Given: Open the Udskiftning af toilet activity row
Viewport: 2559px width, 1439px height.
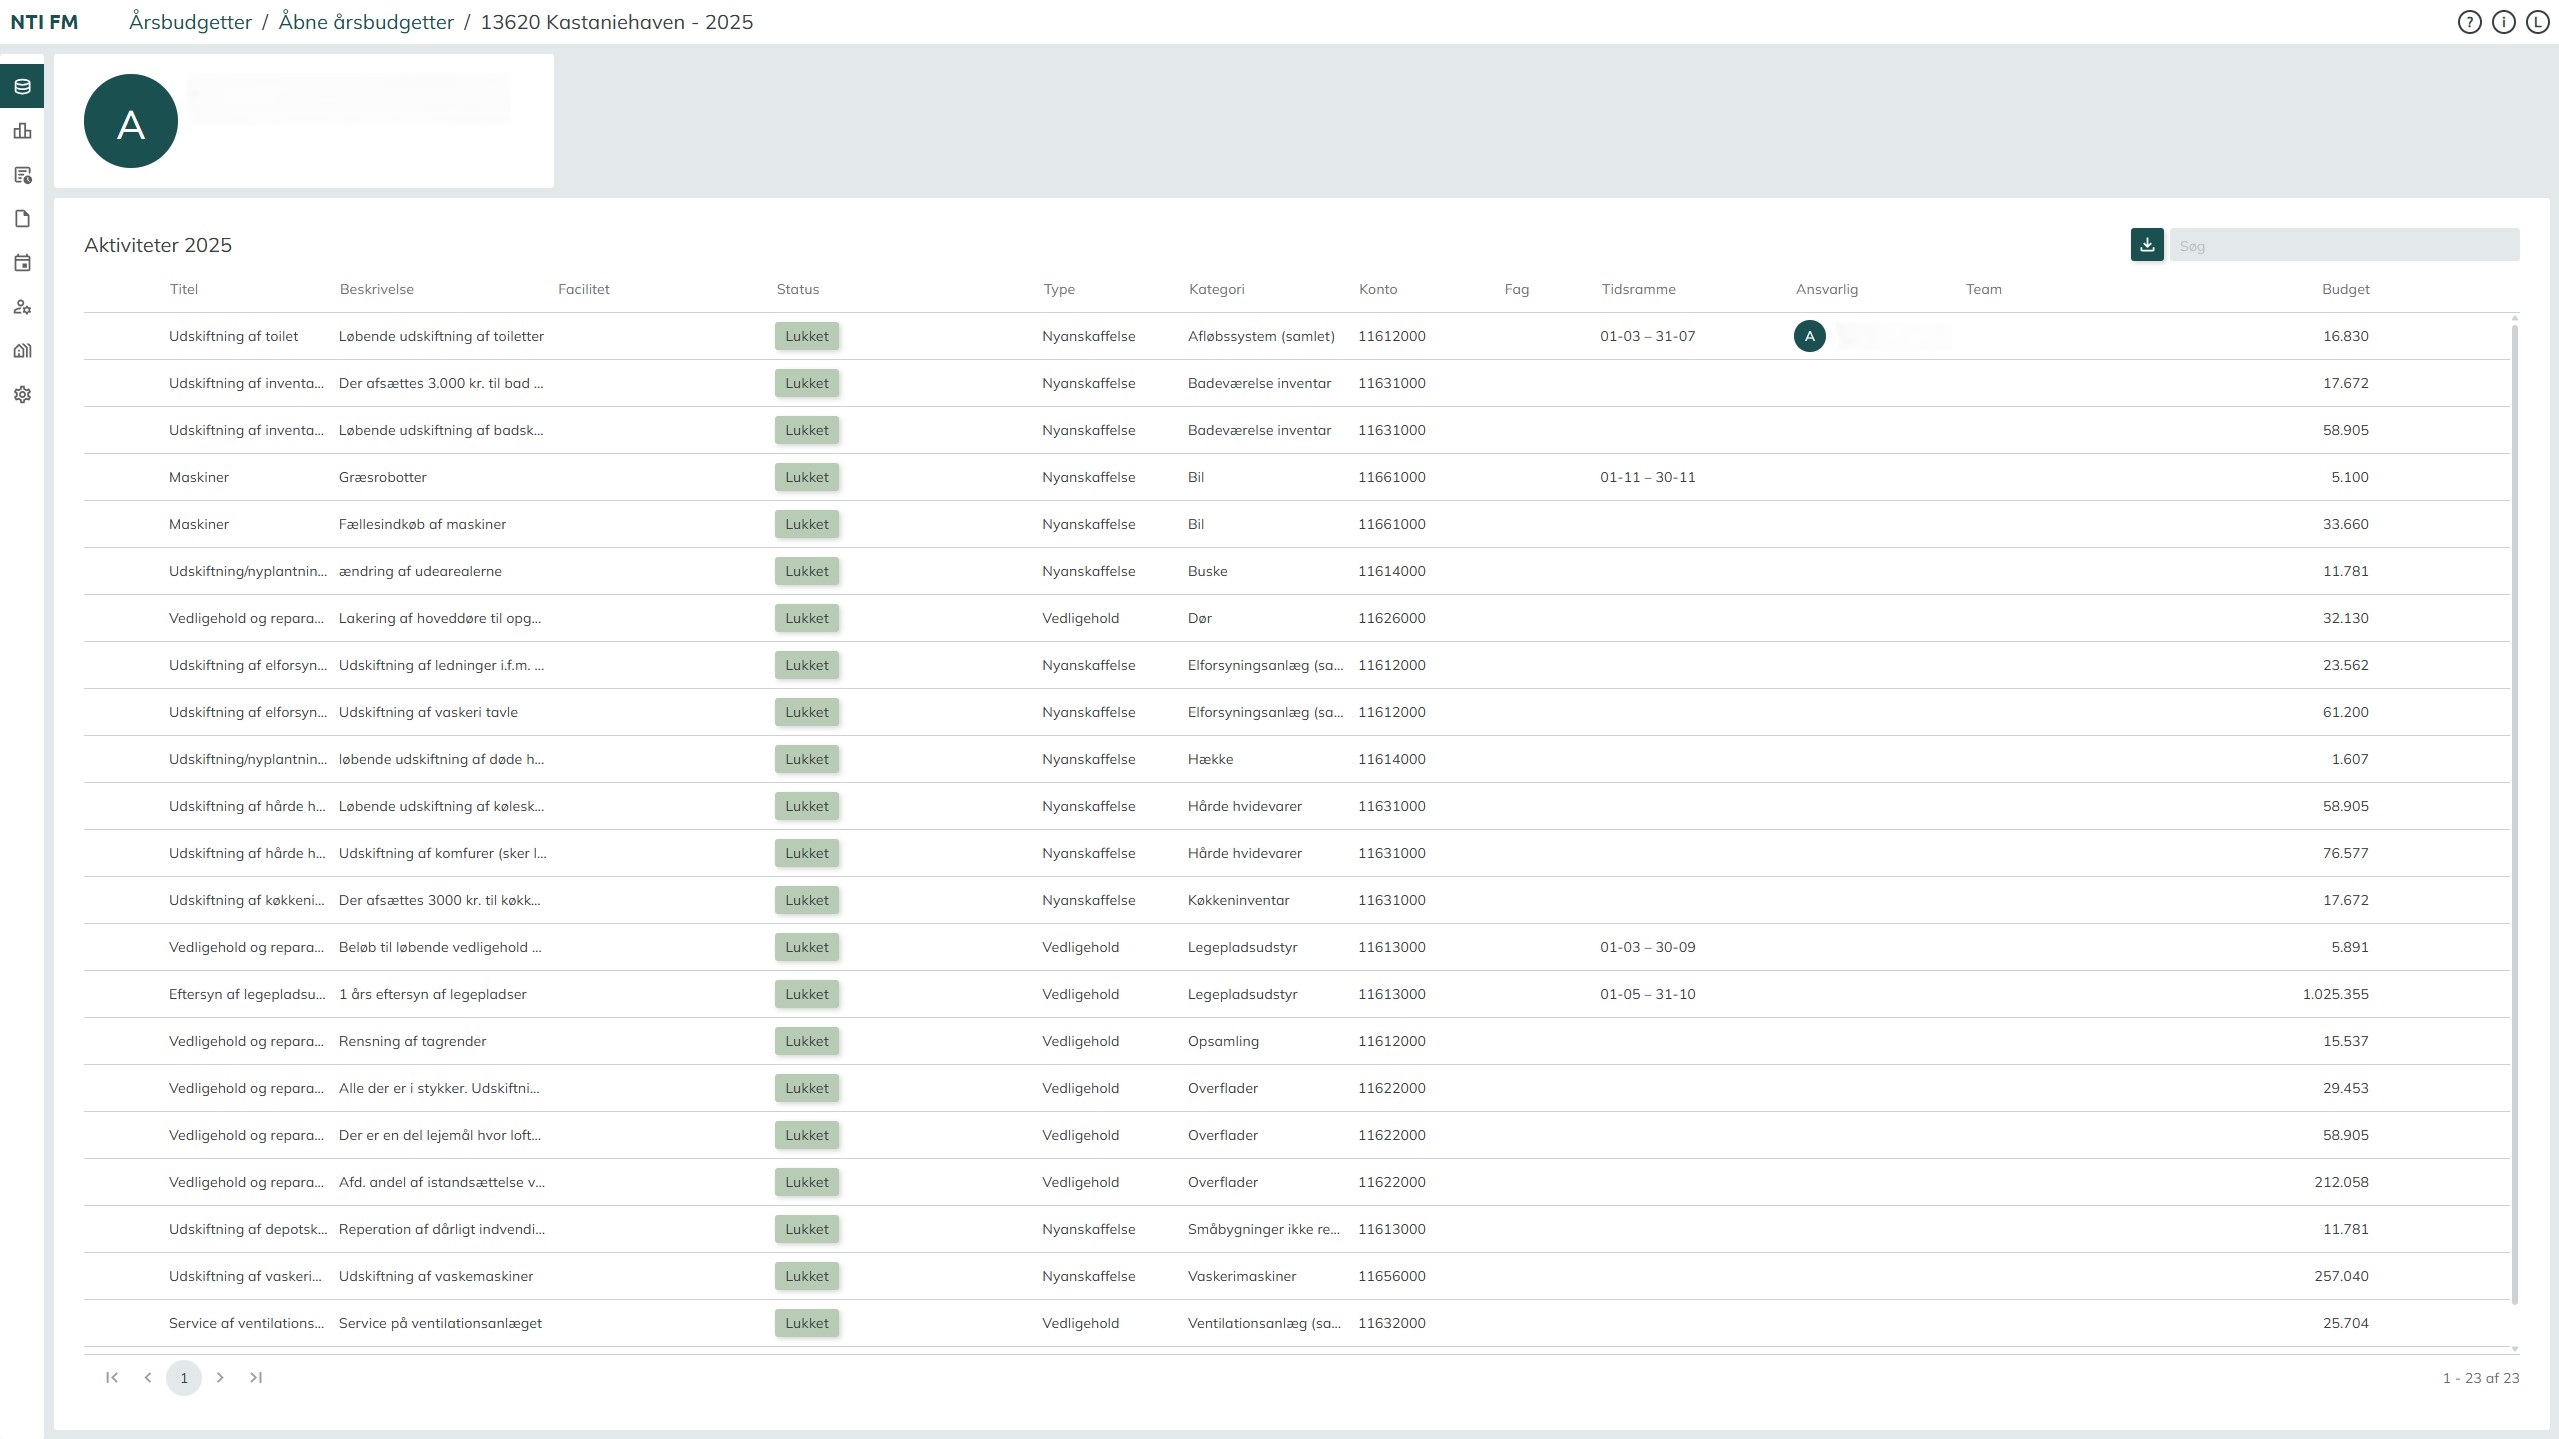Looking at the screenshot, I should pos(233,336).
